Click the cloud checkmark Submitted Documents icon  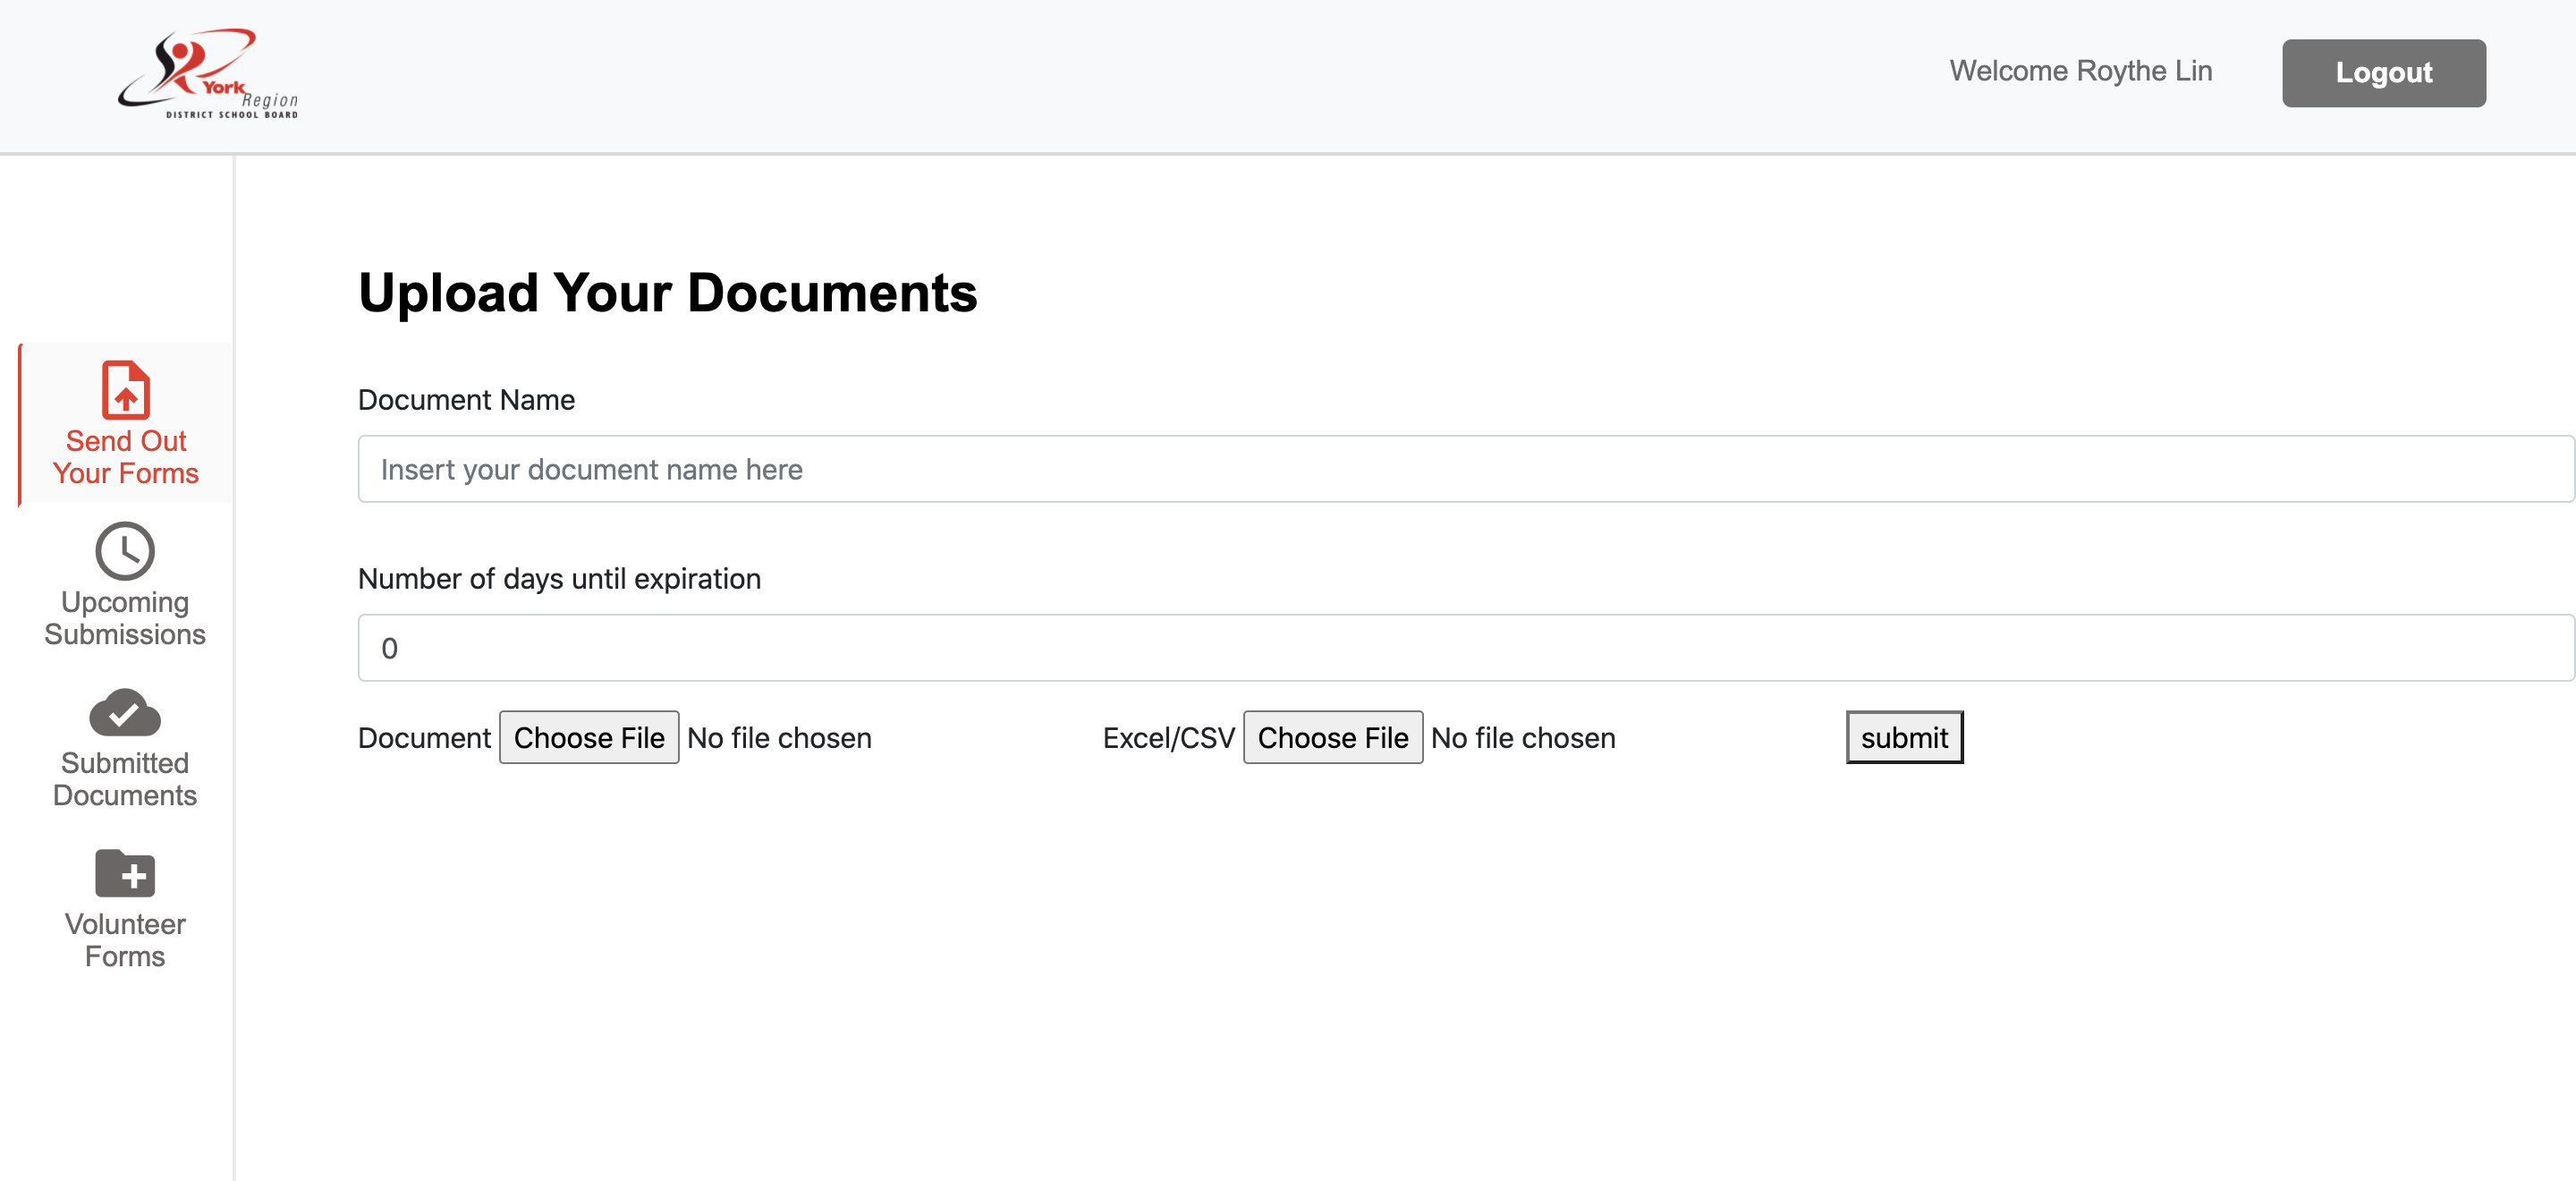(x=125, y=712)
